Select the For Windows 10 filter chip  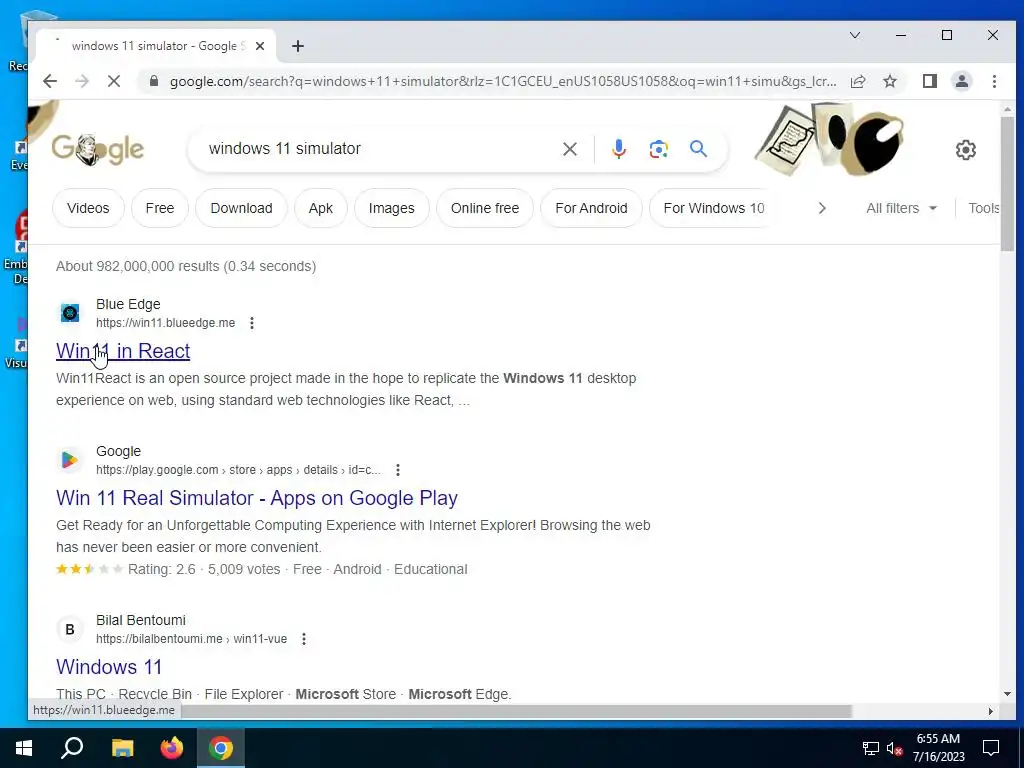pos(713,208)
